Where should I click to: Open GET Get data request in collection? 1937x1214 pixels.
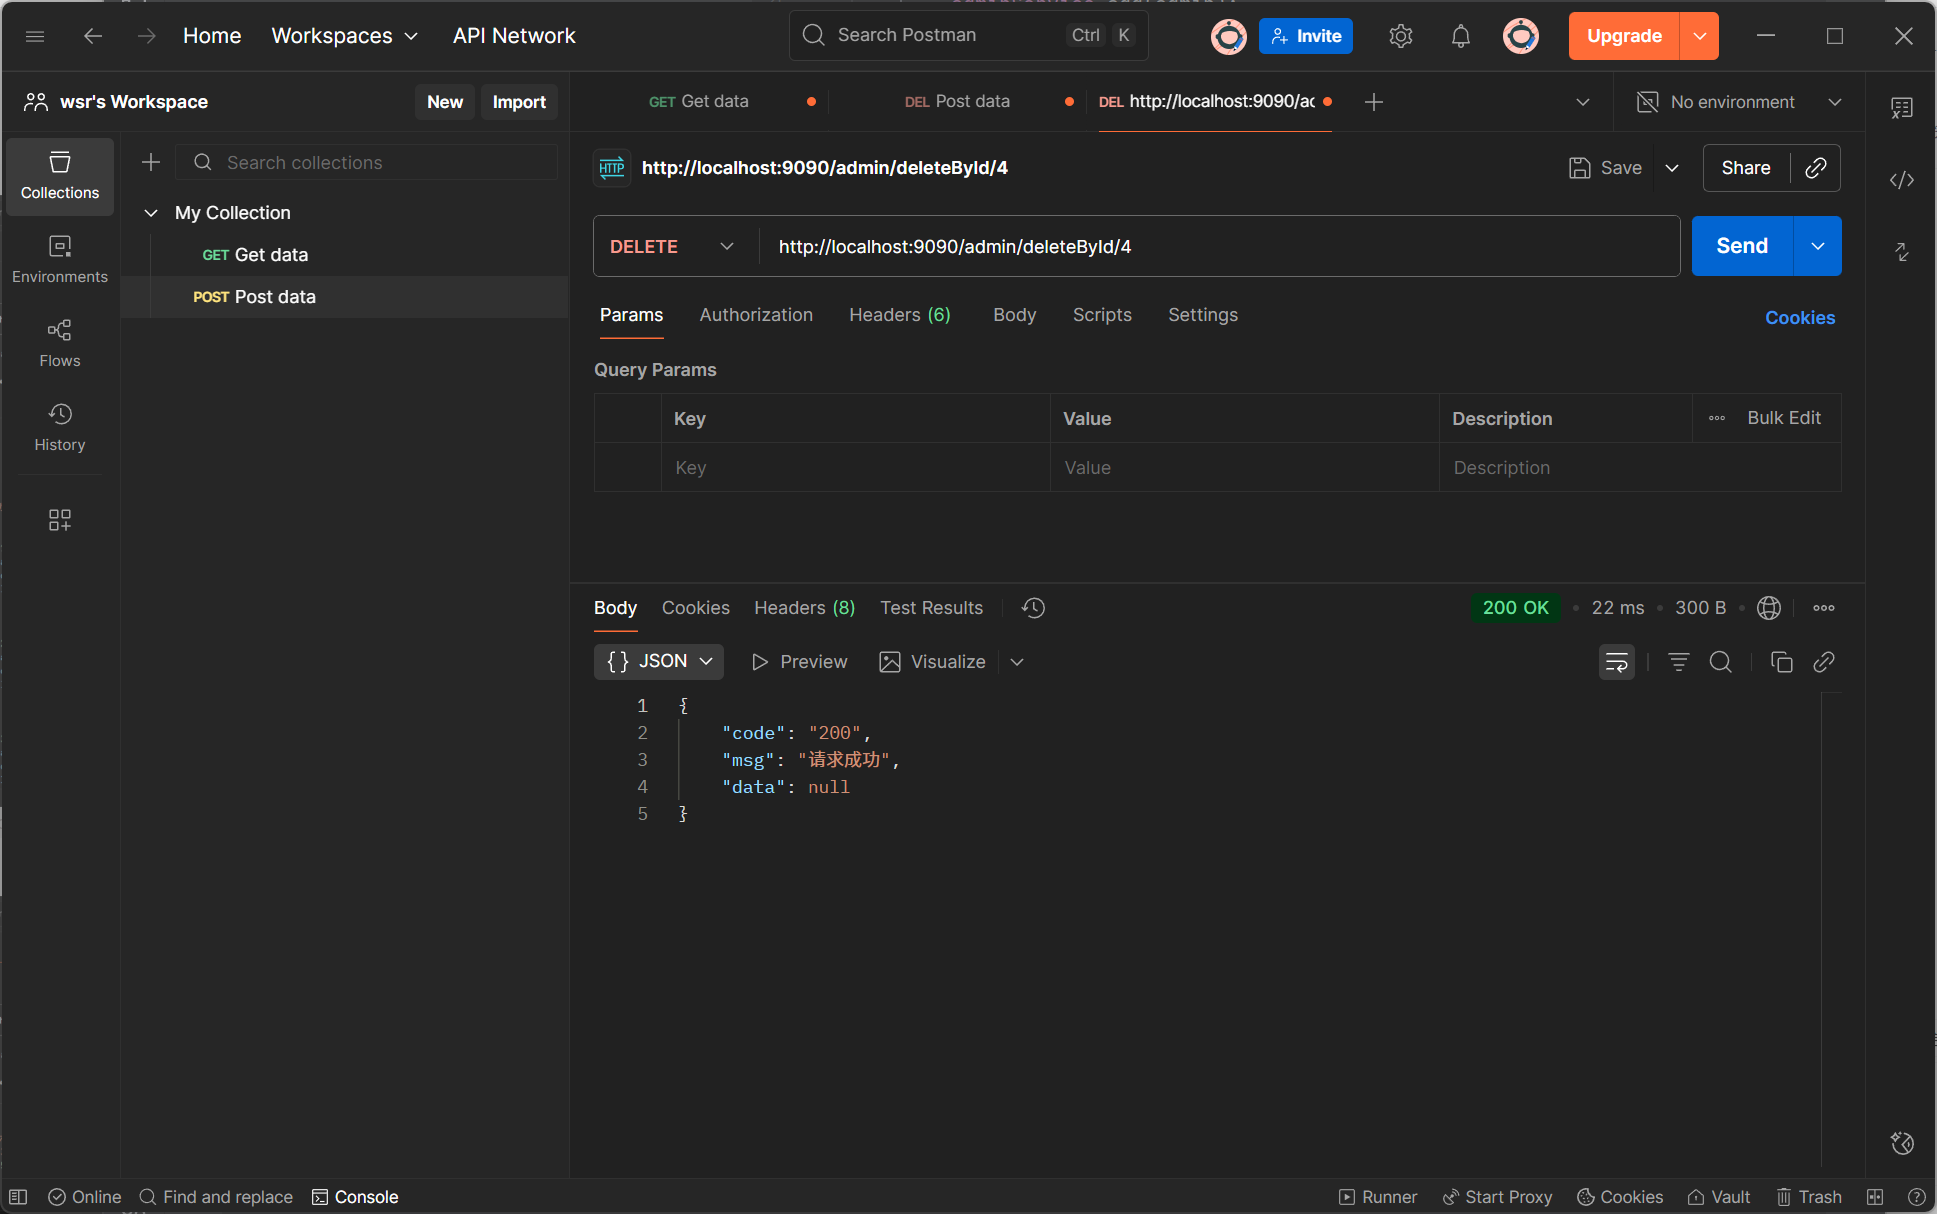[x=345, y=255]
